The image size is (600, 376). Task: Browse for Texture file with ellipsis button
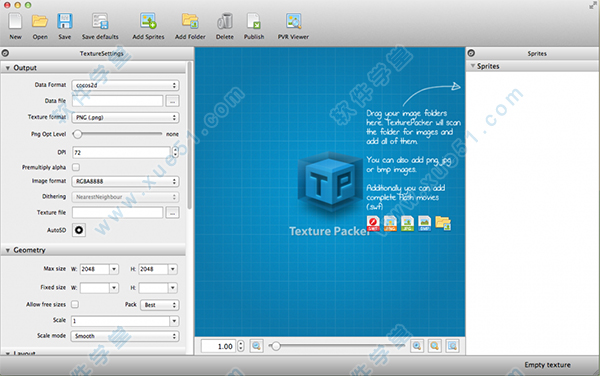(x=172, y=213)
